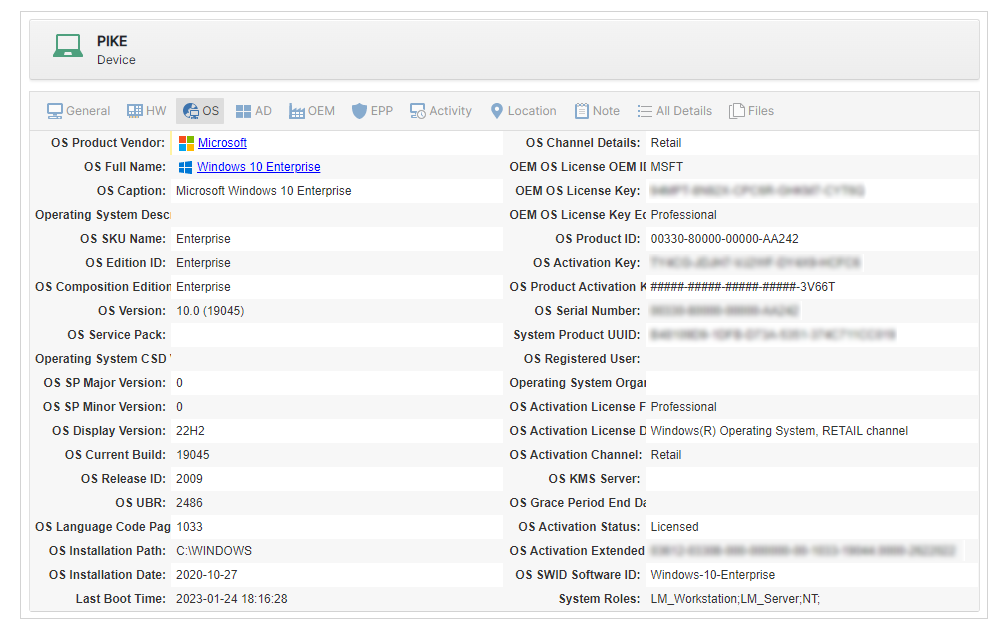Click the OS KMS Server label
The height and width of the screenshot is (625, 1004).
594,479
